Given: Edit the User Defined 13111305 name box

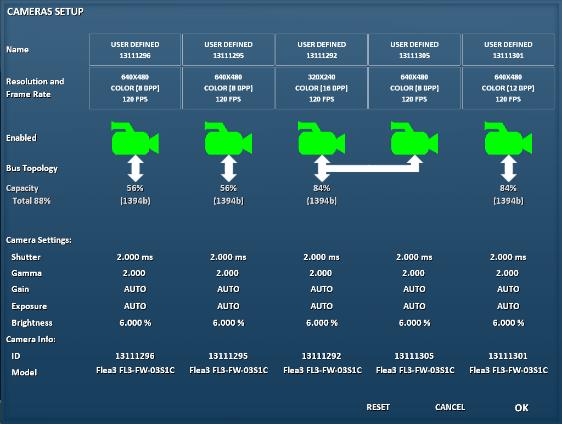Looking at the screenshot, I should (x=414, y=50).
